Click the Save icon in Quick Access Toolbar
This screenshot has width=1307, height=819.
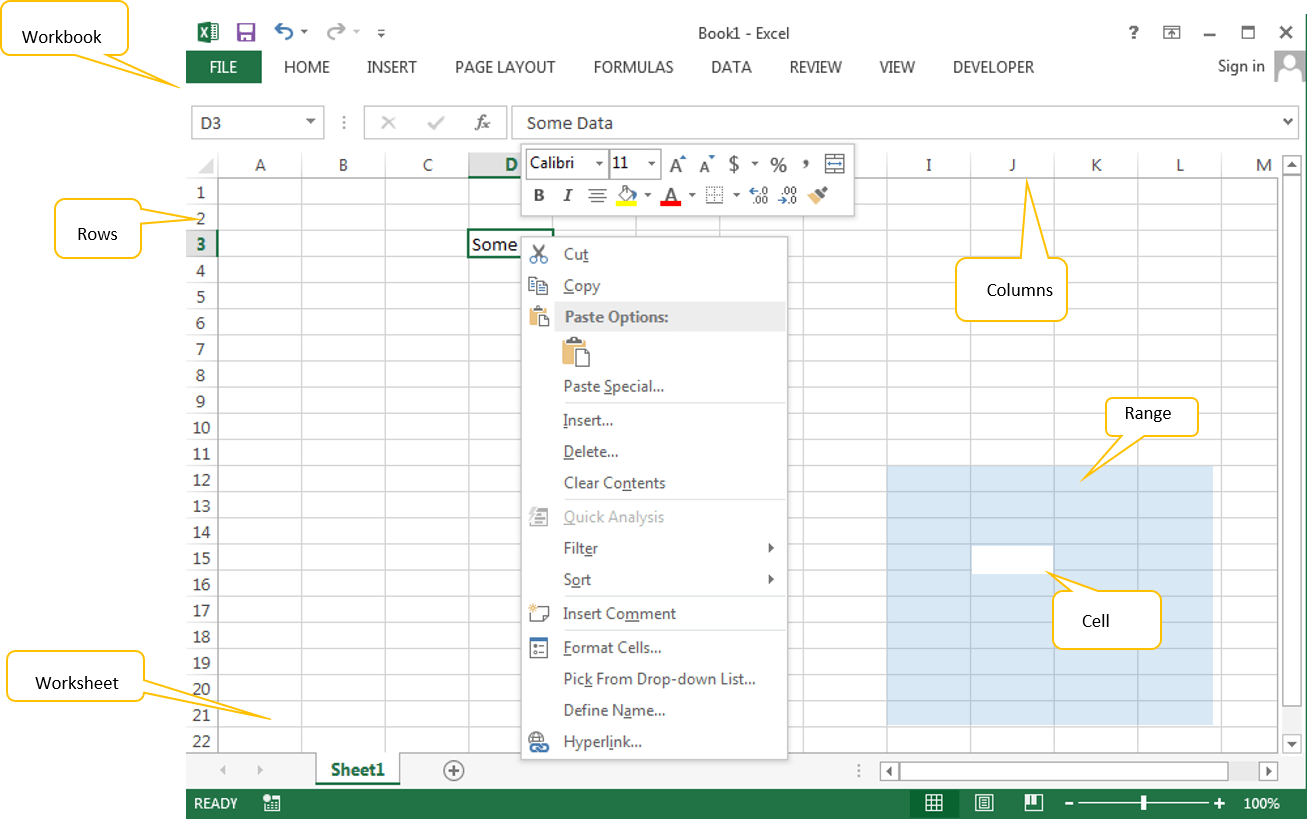(x=246, y=32)
